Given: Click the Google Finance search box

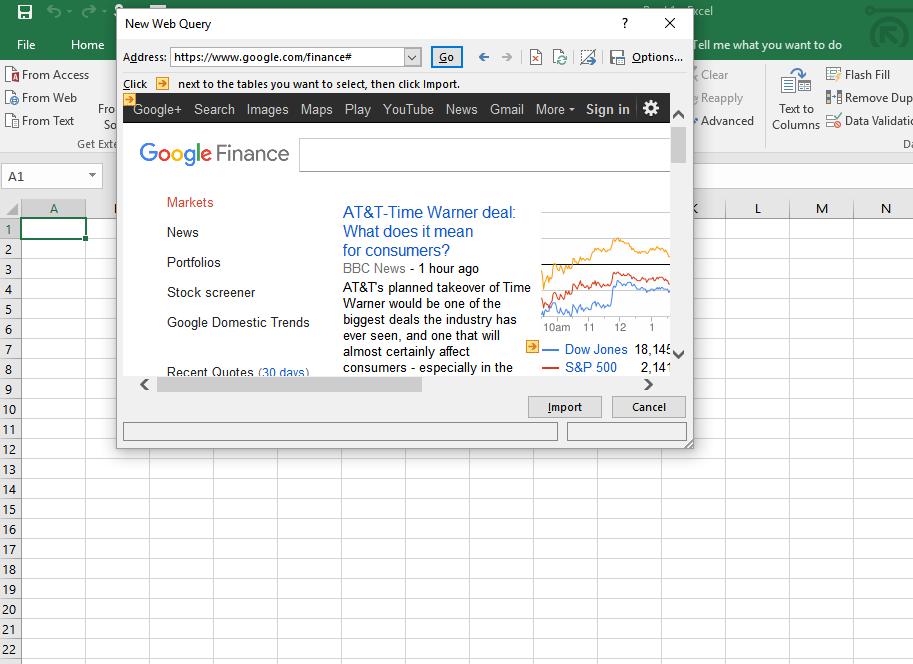Looking at the screenshot, I should 484,155.
